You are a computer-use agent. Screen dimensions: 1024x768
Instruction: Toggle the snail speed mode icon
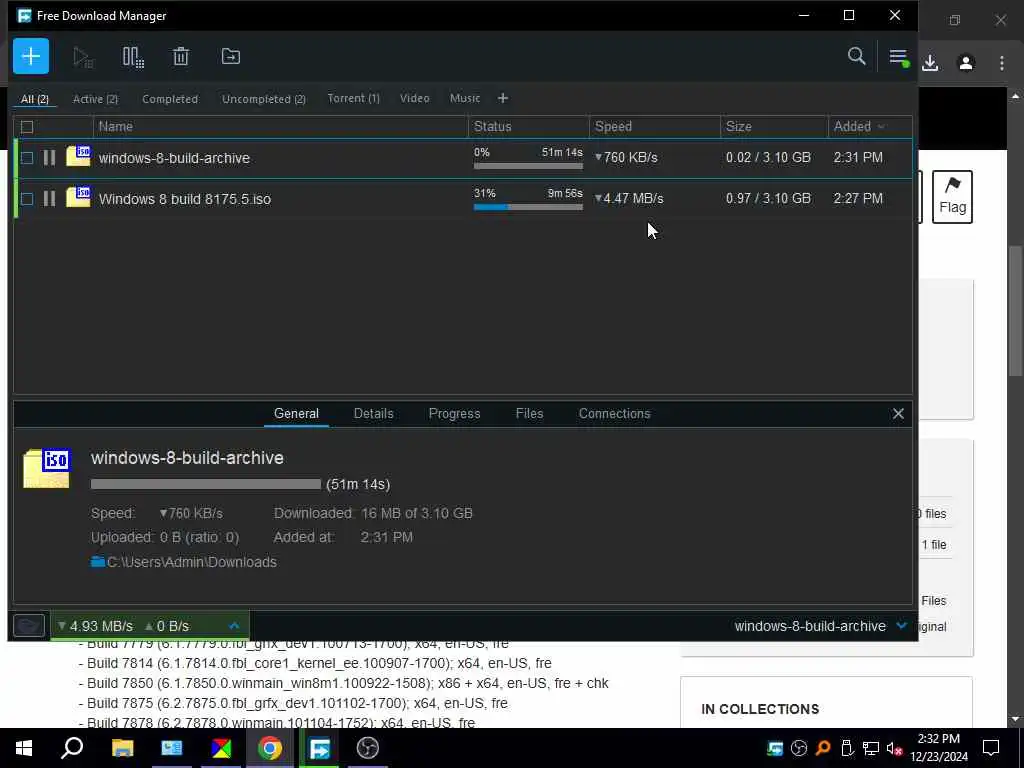29,626
